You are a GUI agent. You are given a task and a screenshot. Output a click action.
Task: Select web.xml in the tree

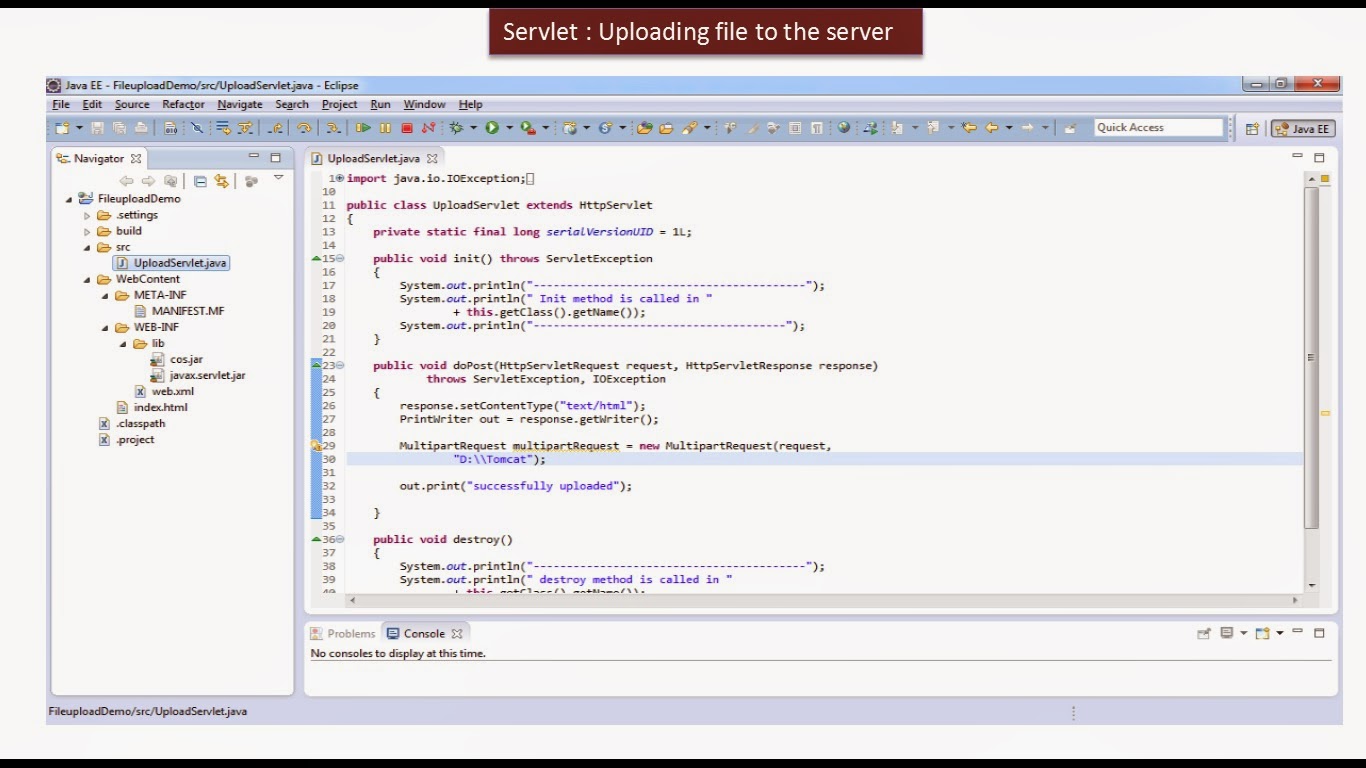click(x=164, y=391)
